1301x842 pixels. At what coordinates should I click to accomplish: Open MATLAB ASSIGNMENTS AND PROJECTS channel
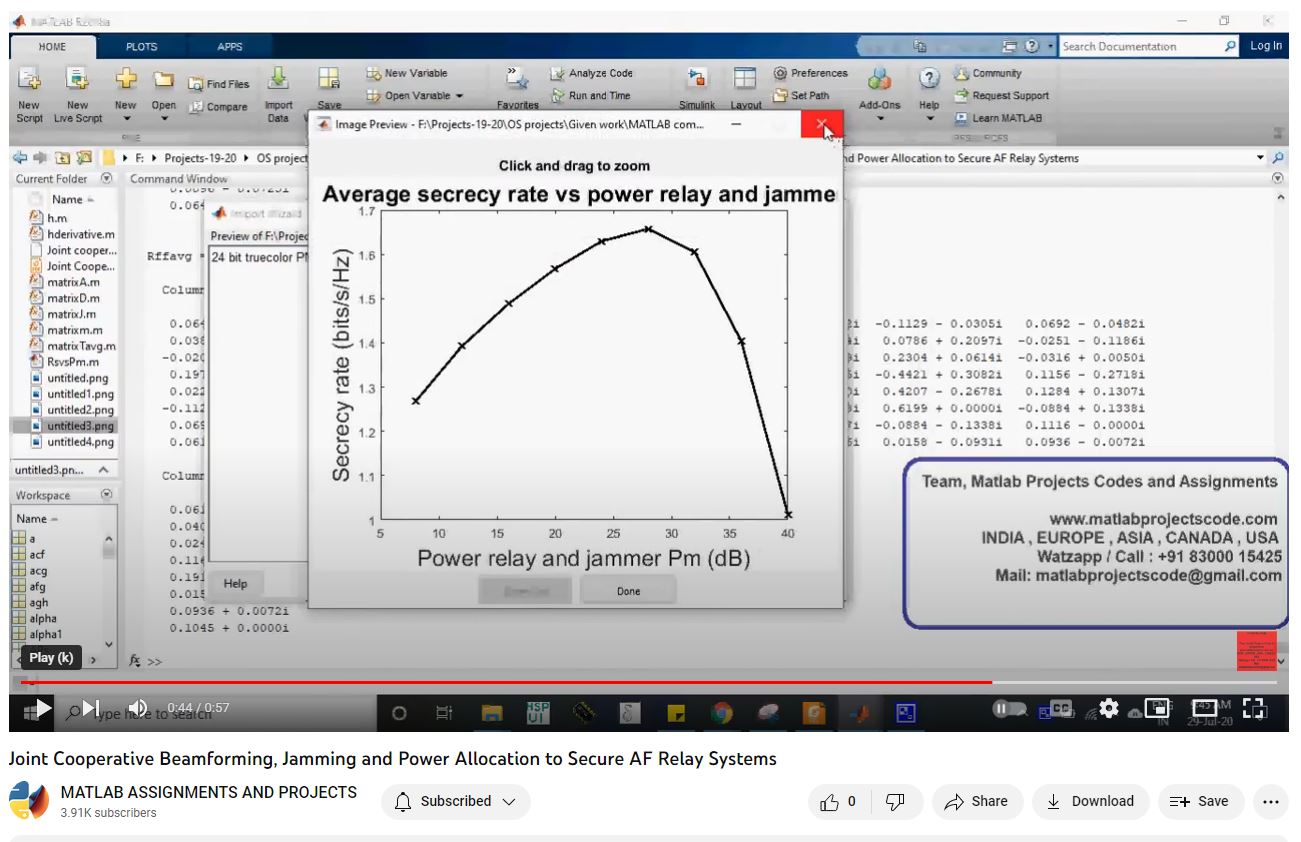pyautogui.click(x=208, y=792)
